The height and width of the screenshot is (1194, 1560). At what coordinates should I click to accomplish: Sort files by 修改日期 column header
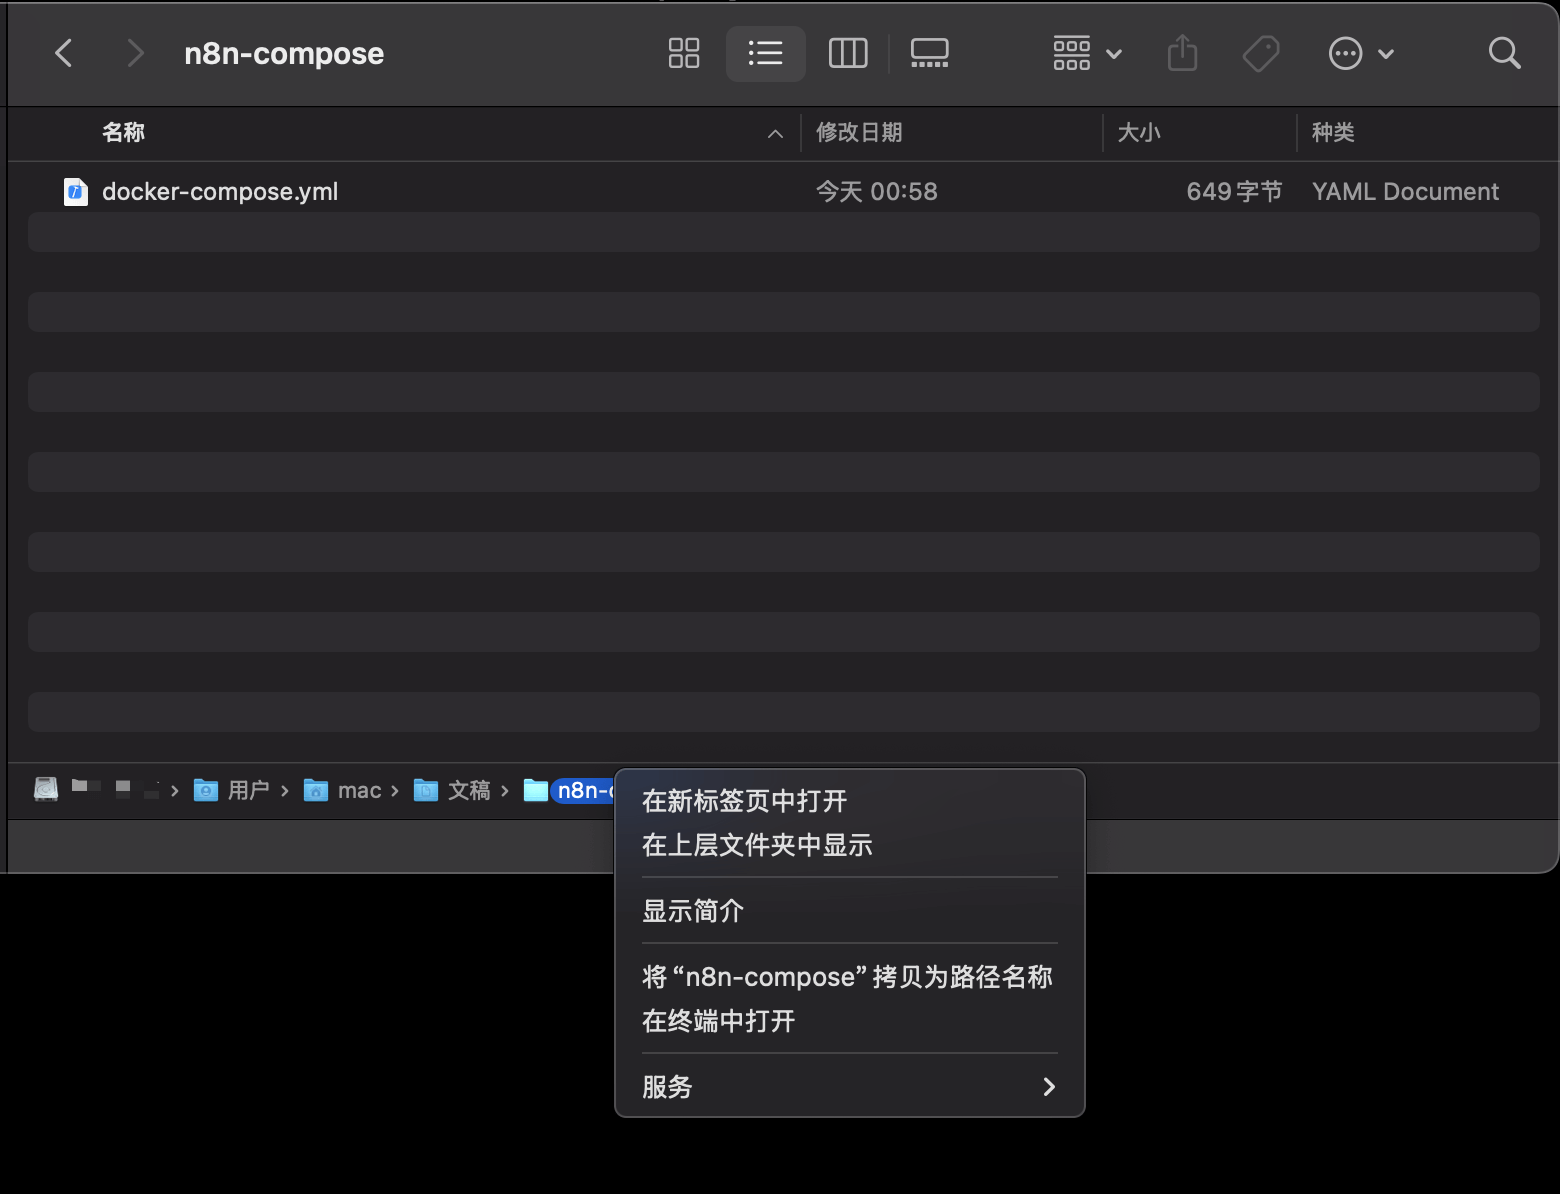tap(859, 133)
